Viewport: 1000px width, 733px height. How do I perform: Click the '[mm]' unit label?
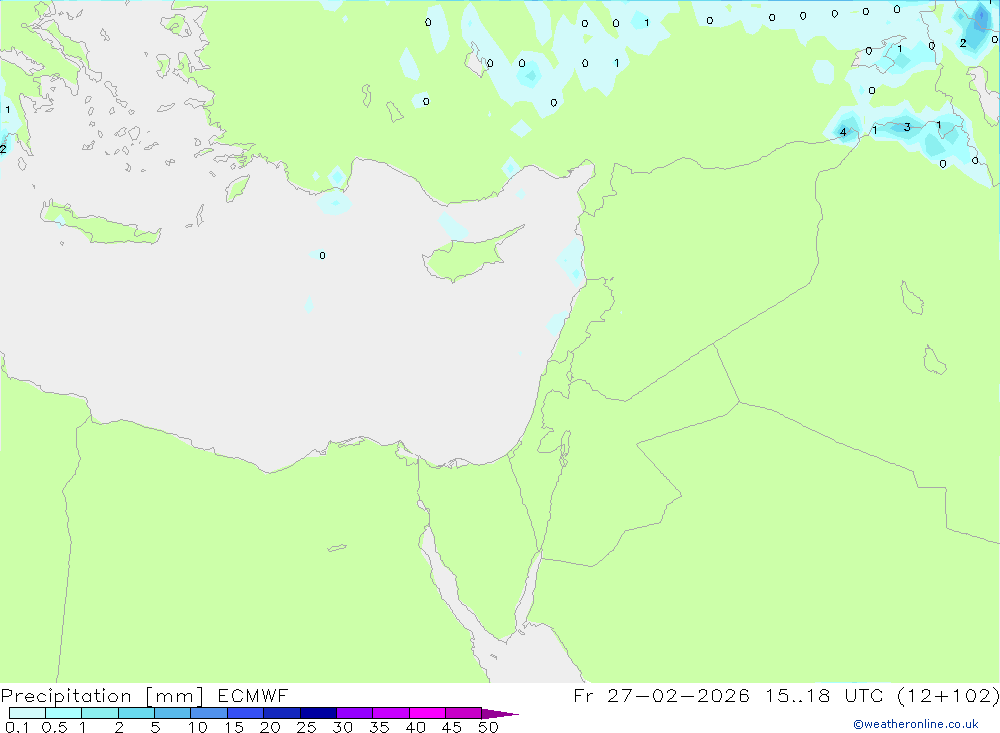[x=175, y=696]
